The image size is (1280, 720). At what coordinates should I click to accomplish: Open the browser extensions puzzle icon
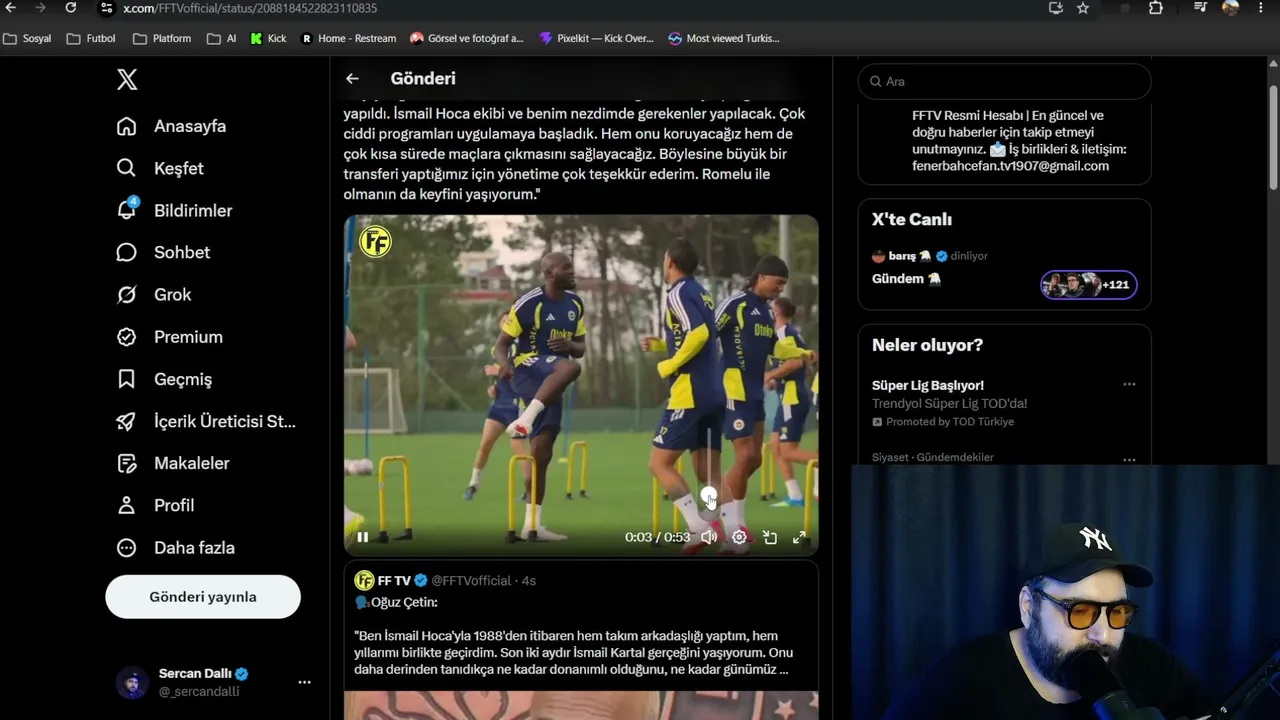(x=1156, y=8)
